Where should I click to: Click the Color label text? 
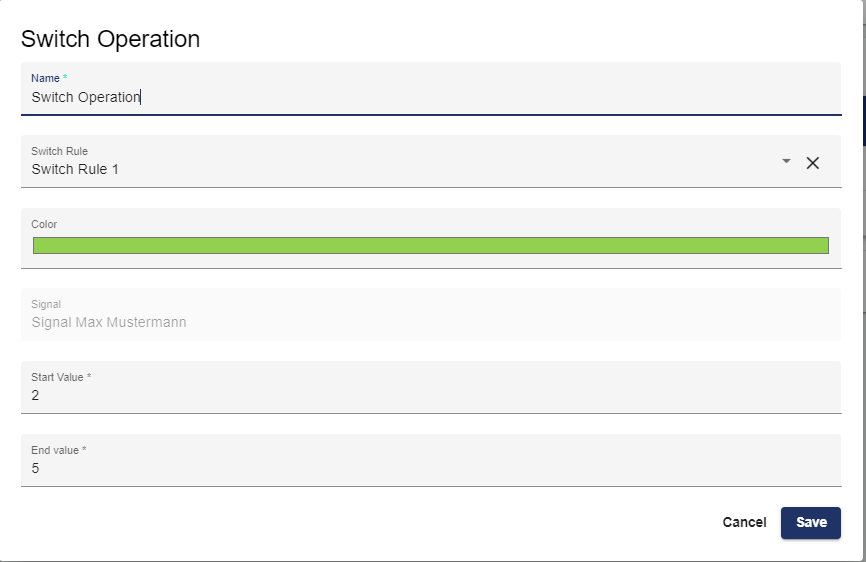[44, 224]
